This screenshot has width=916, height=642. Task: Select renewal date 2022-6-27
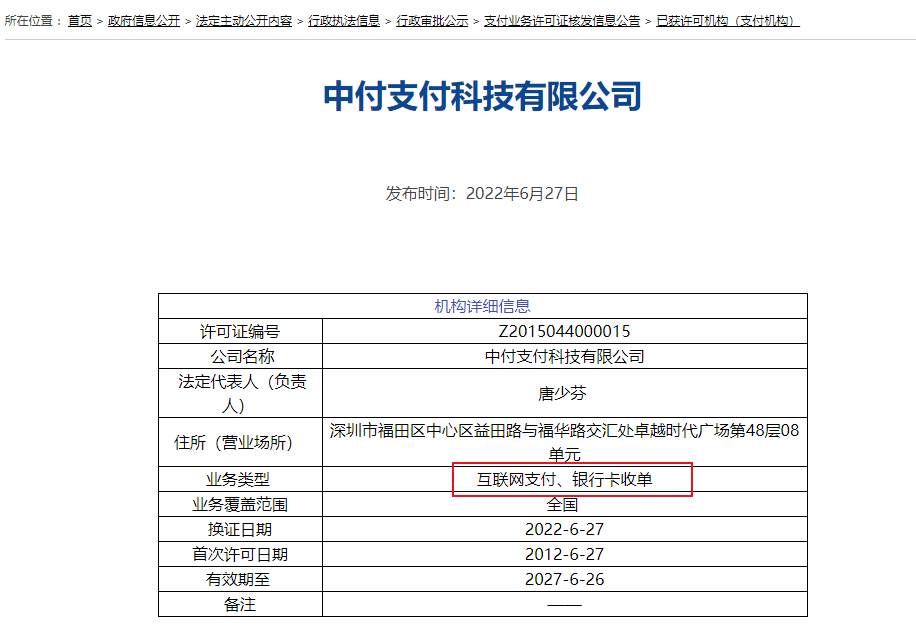click(564, 529)
